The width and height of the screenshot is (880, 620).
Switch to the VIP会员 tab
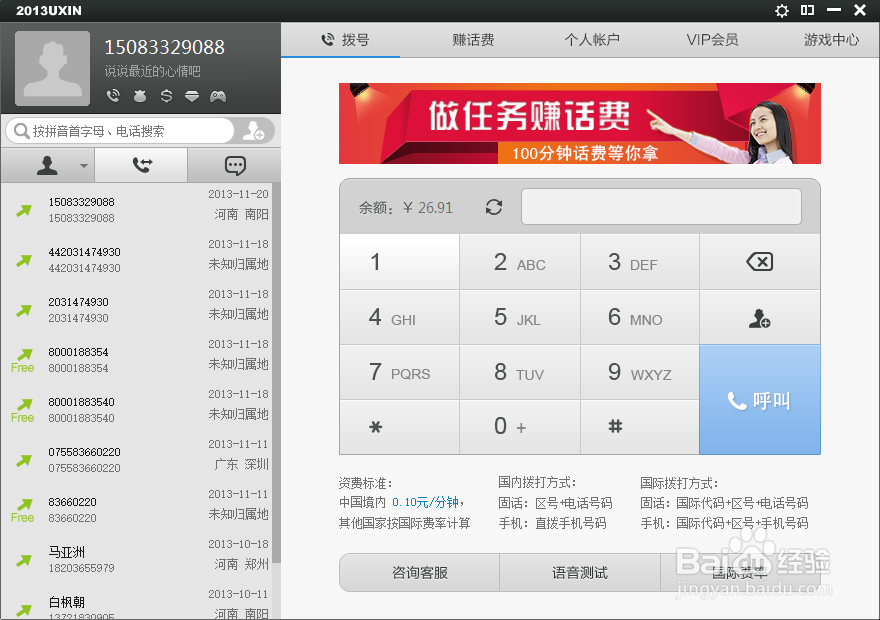(x=712, y=40)
